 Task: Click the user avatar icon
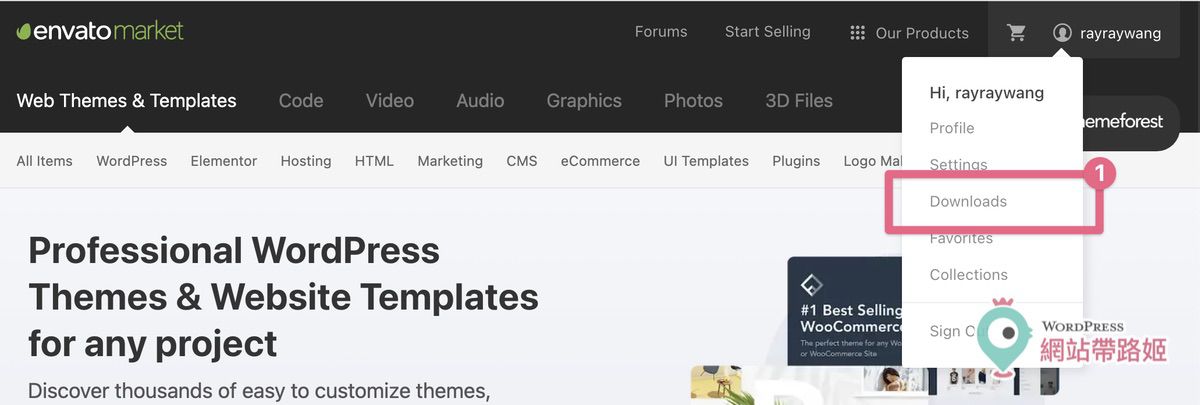(x=1062, y=33)
